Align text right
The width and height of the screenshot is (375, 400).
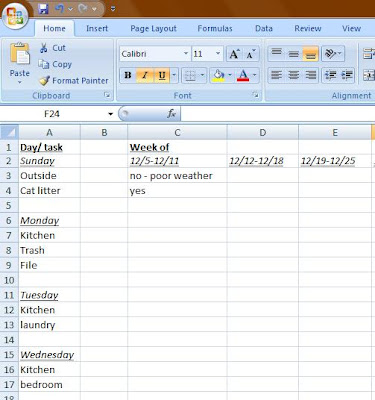pos(311,75)
